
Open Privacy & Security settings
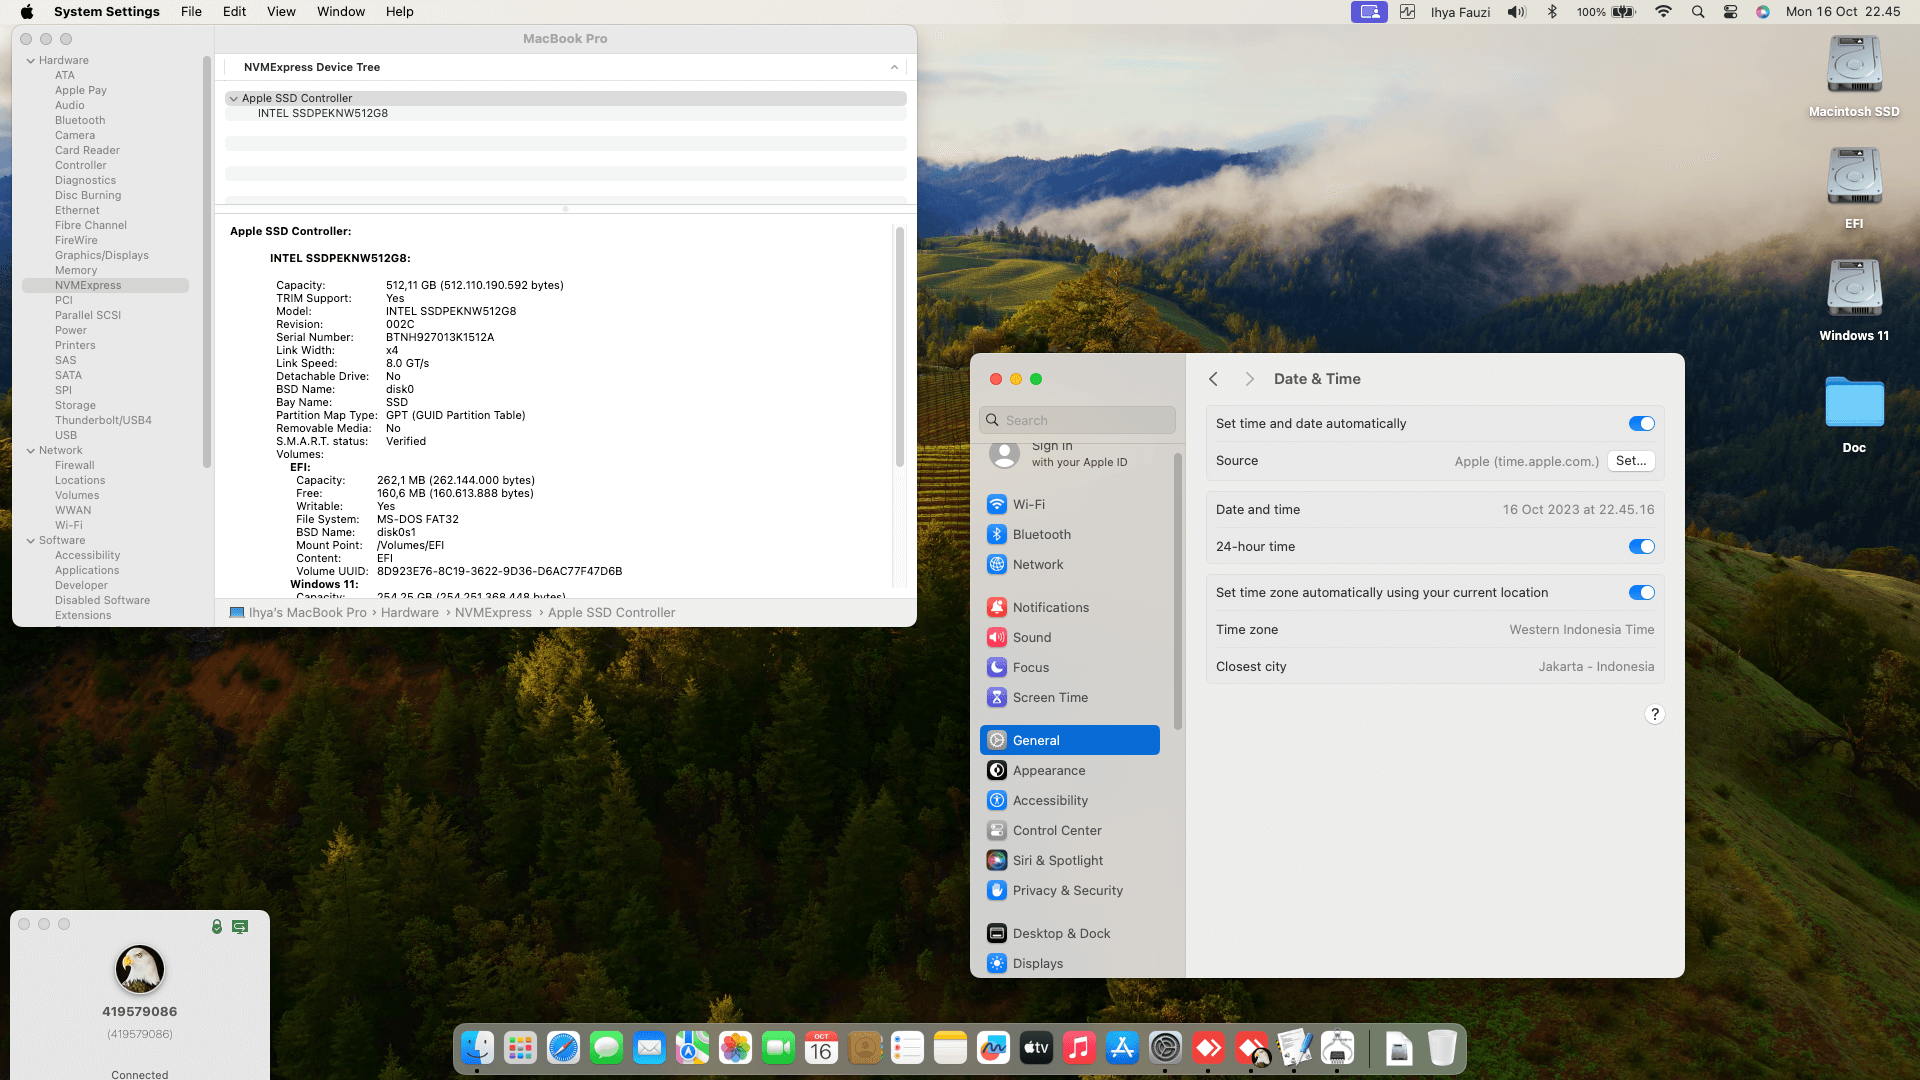1070,891
